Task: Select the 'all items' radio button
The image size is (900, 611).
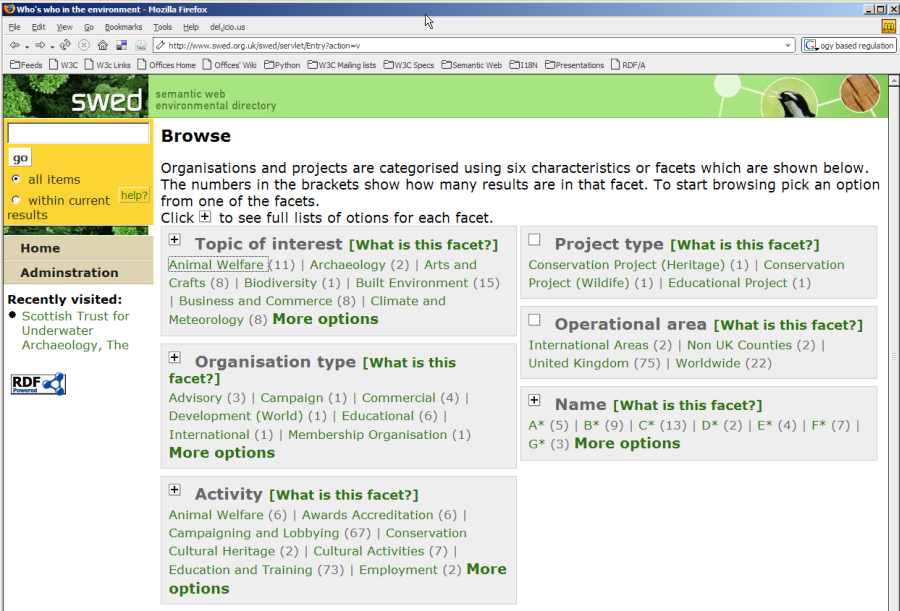Action: [x=16, y=179]
